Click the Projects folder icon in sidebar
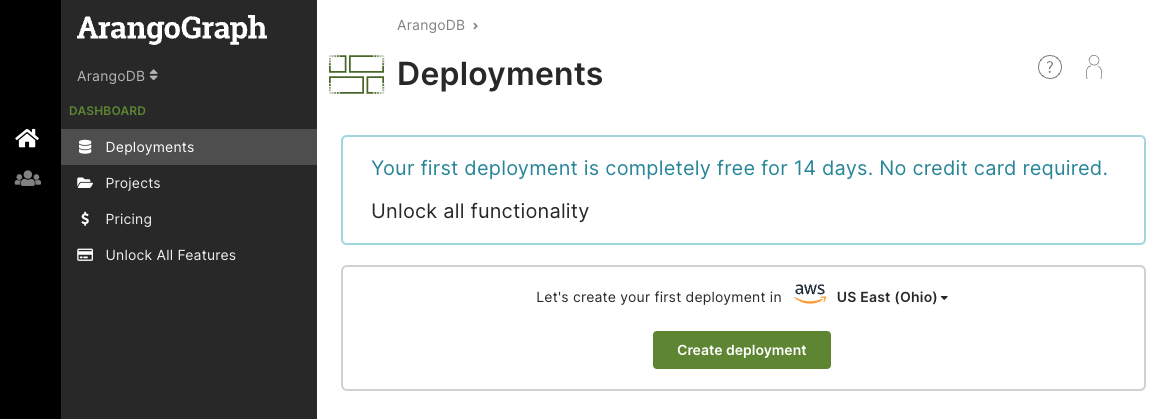This screenshot has height=419, width=1170. (85, 183)
